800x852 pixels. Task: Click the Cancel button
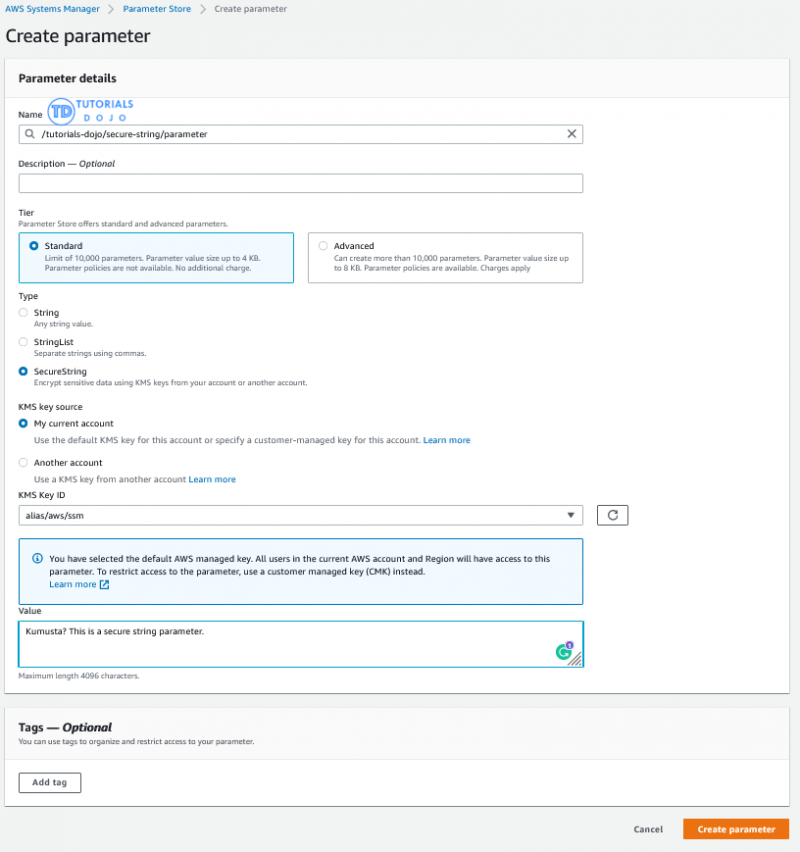(648, 829)
